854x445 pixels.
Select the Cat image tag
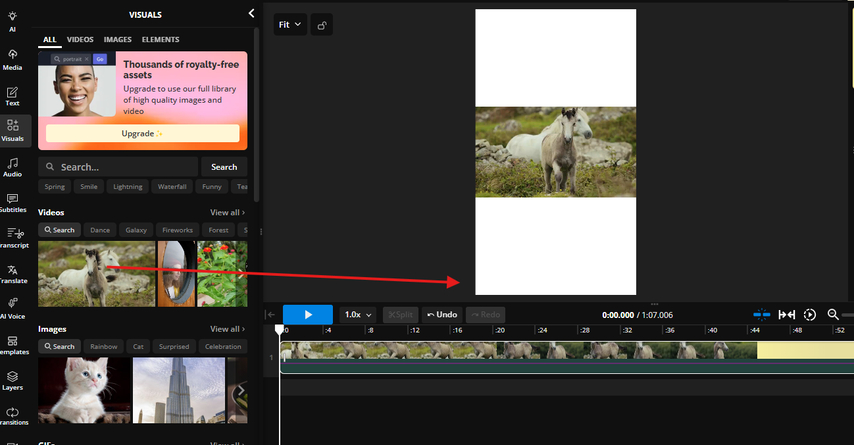click(x=138, y=346)
